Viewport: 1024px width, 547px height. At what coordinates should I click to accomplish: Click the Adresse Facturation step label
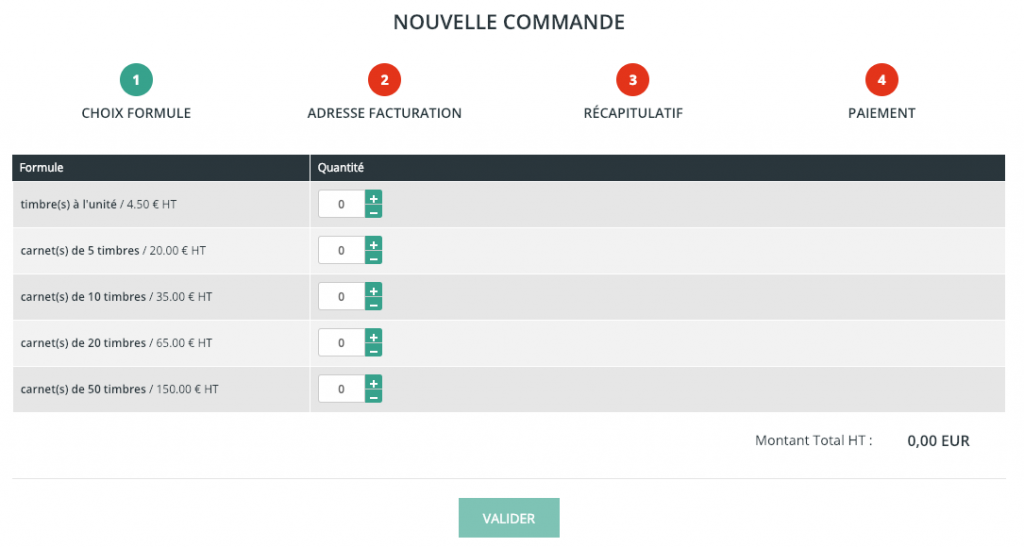pos(384,113)
